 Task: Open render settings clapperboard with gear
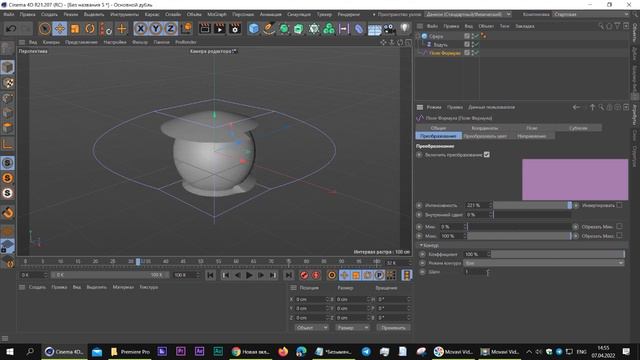click(x=235, y=29)
